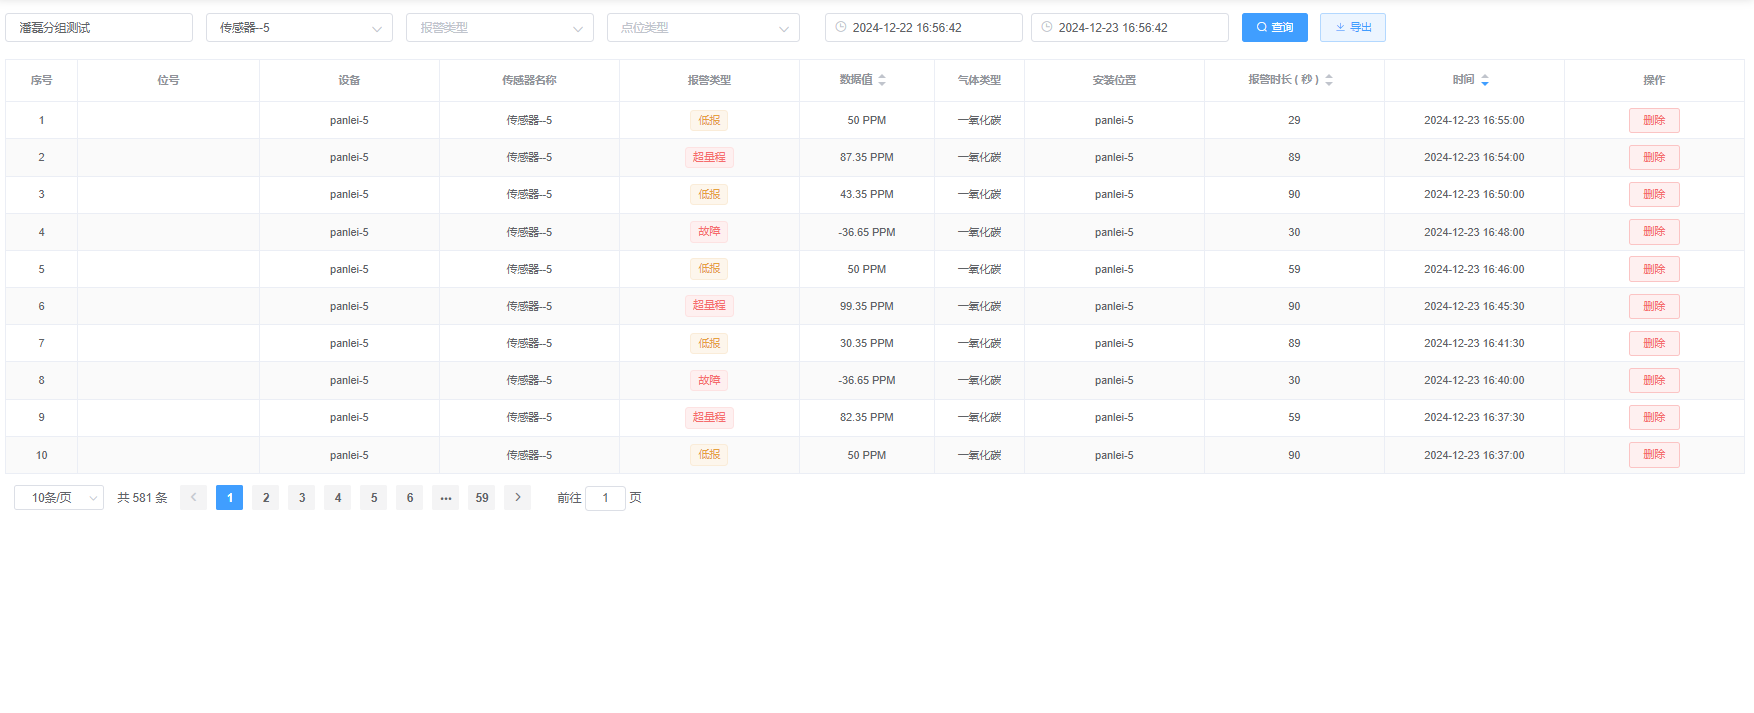Jump to page 2 in pagination
The image size is (1754, 713).
coord(266,498)
